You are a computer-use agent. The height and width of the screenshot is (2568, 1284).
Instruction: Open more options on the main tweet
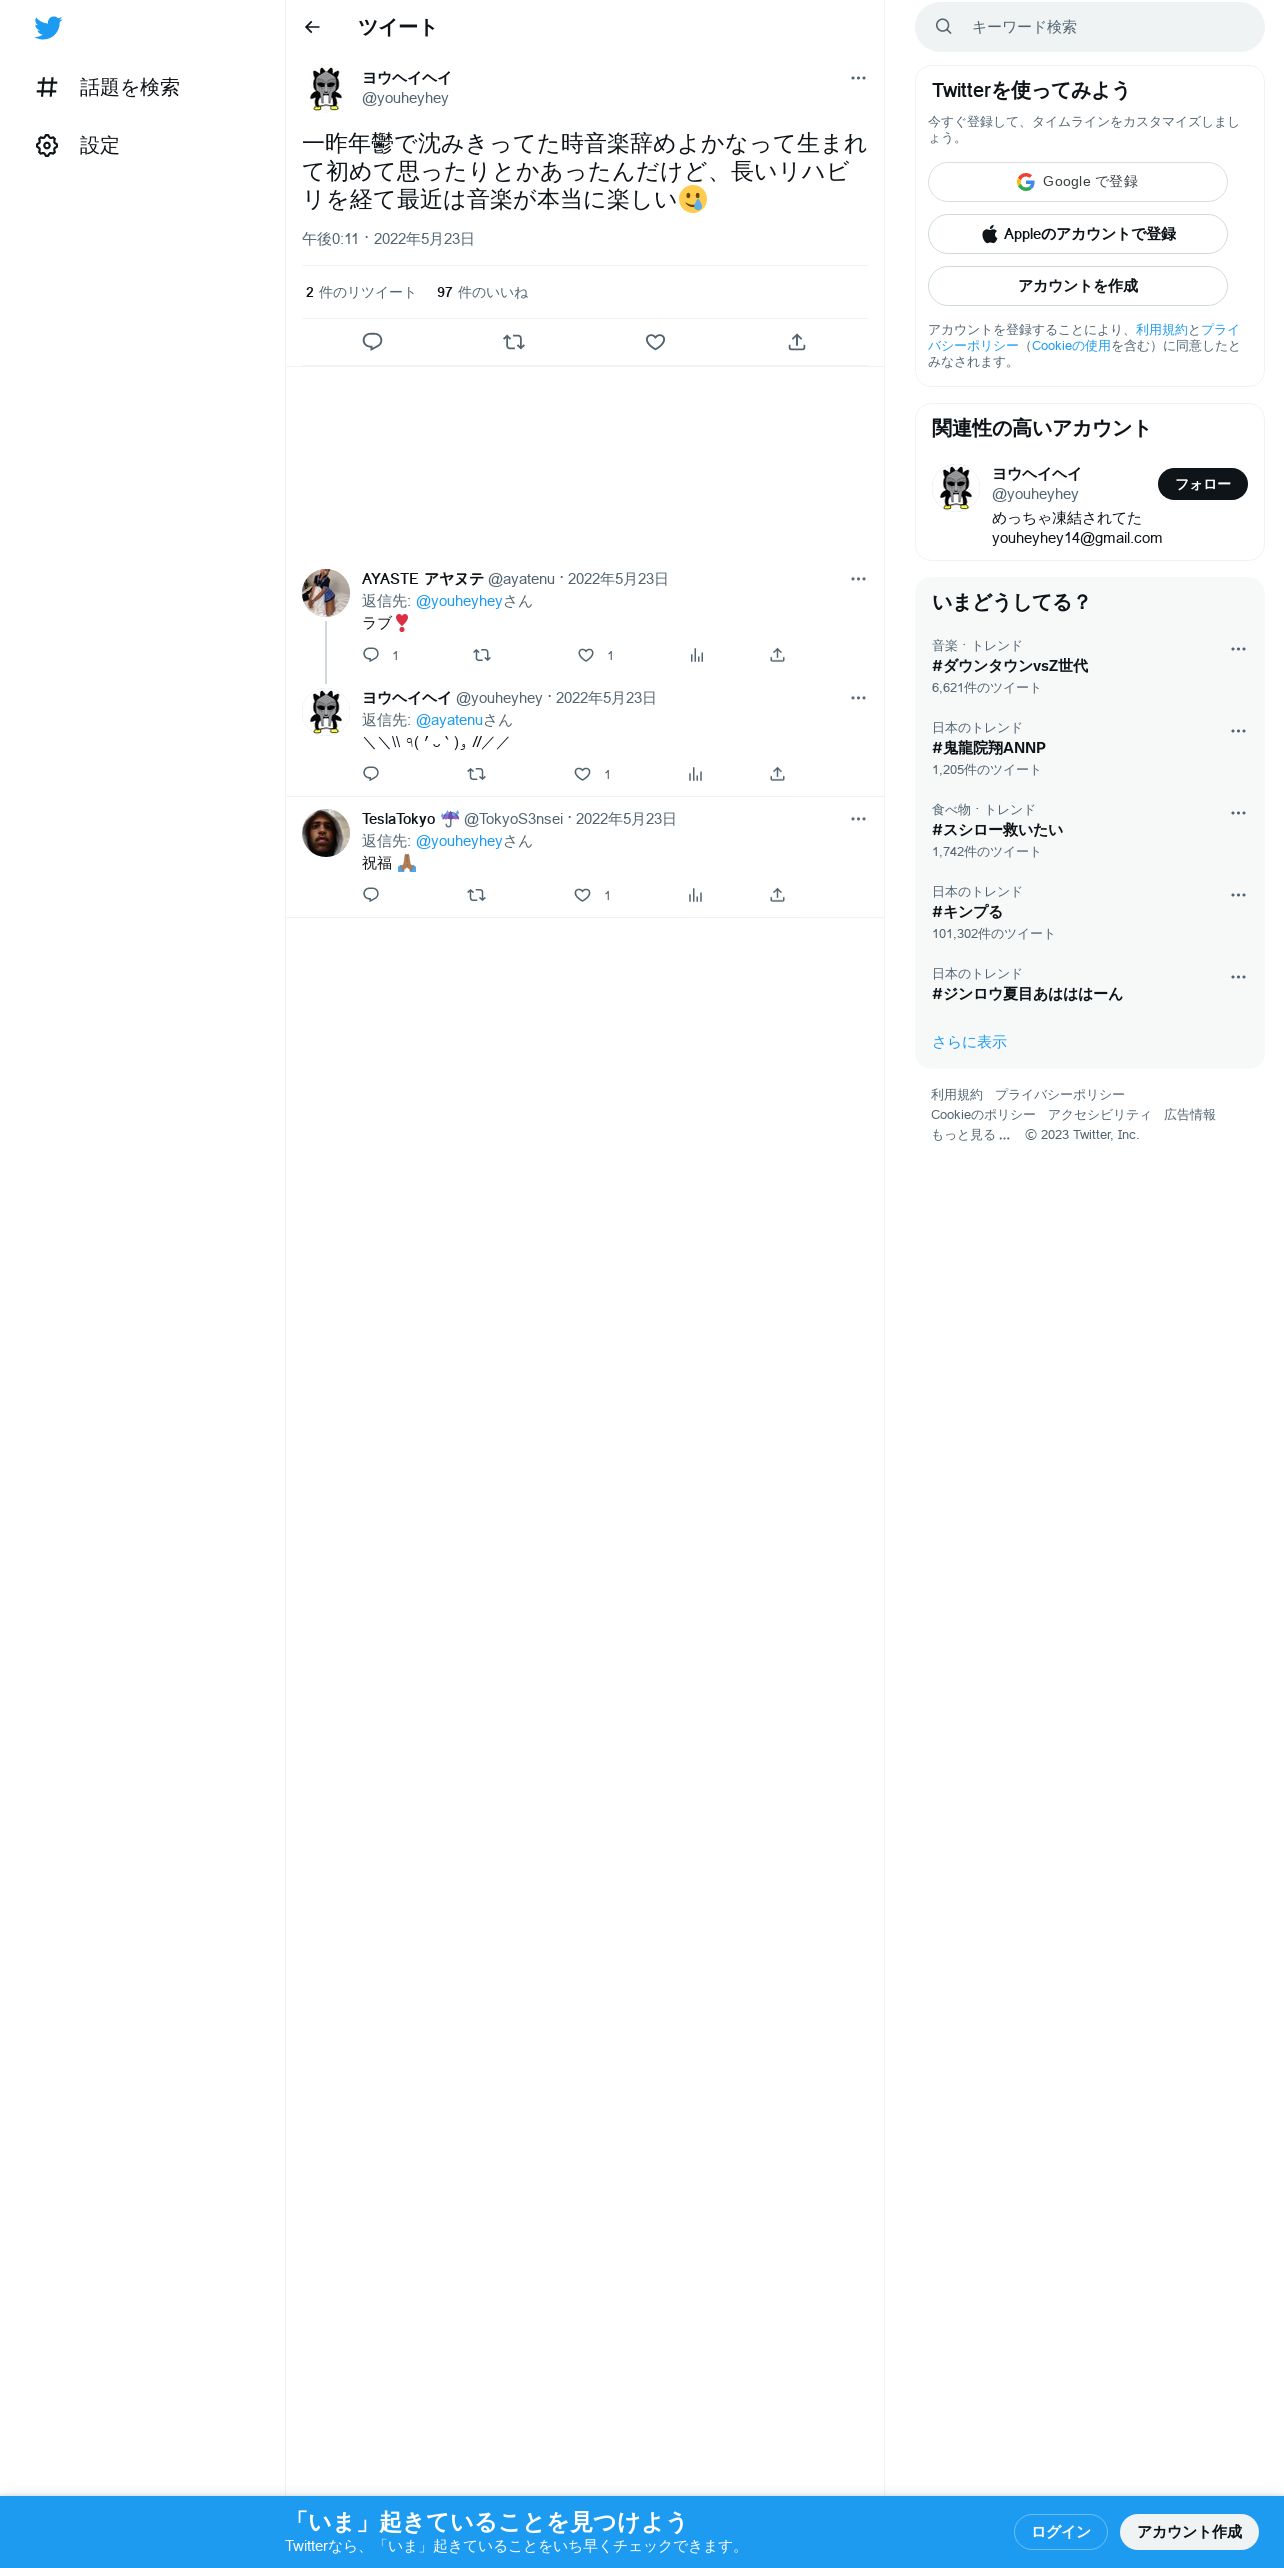tap(858, 78)
